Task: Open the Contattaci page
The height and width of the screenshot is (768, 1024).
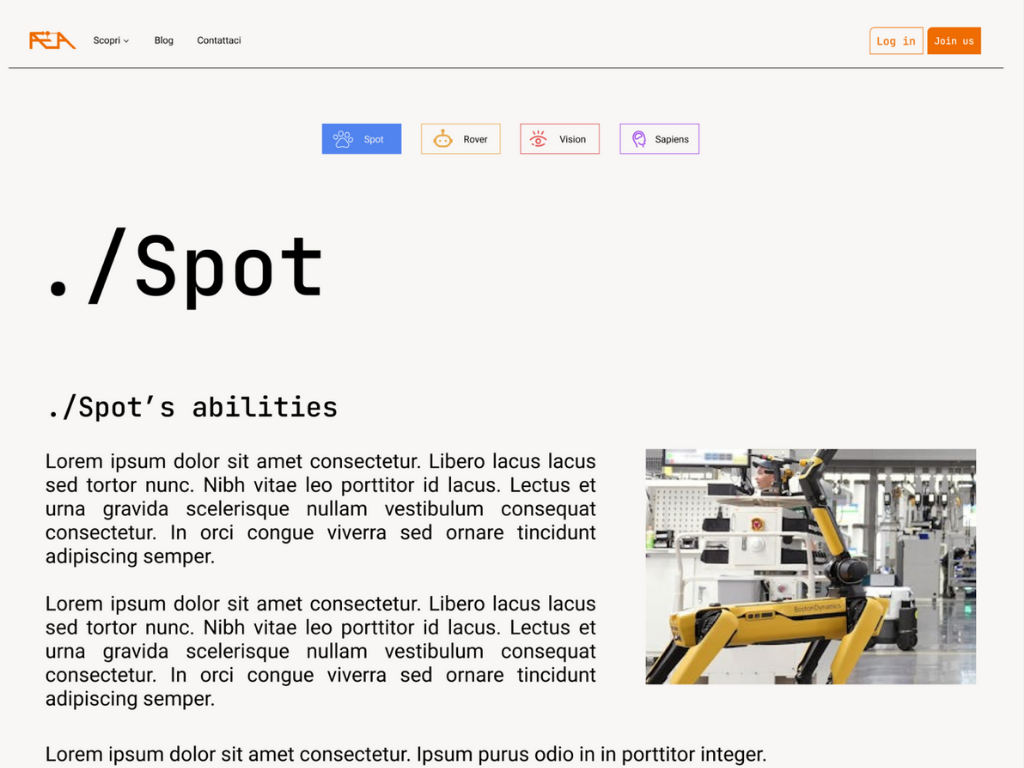Action: pos(219,41)
